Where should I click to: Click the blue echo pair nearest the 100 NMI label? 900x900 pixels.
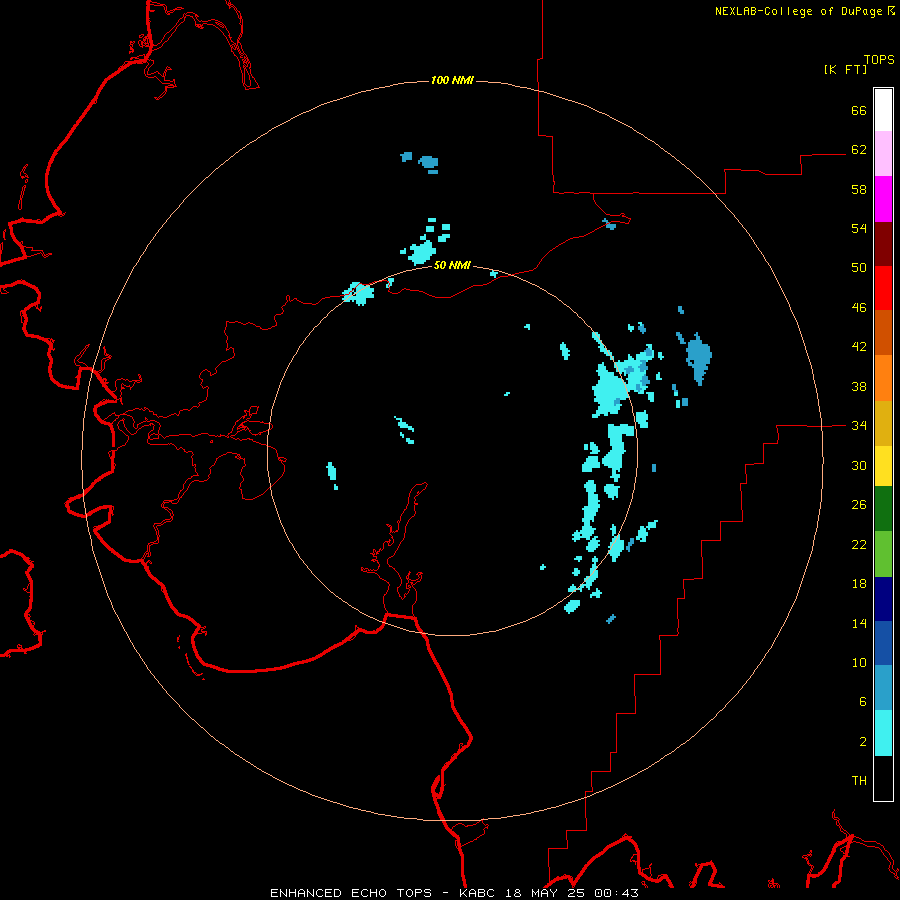tap(420, 162)
